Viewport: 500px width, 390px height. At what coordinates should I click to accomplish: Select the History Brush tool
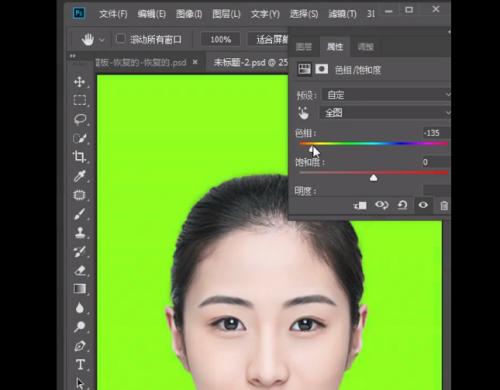pos(79,252)
